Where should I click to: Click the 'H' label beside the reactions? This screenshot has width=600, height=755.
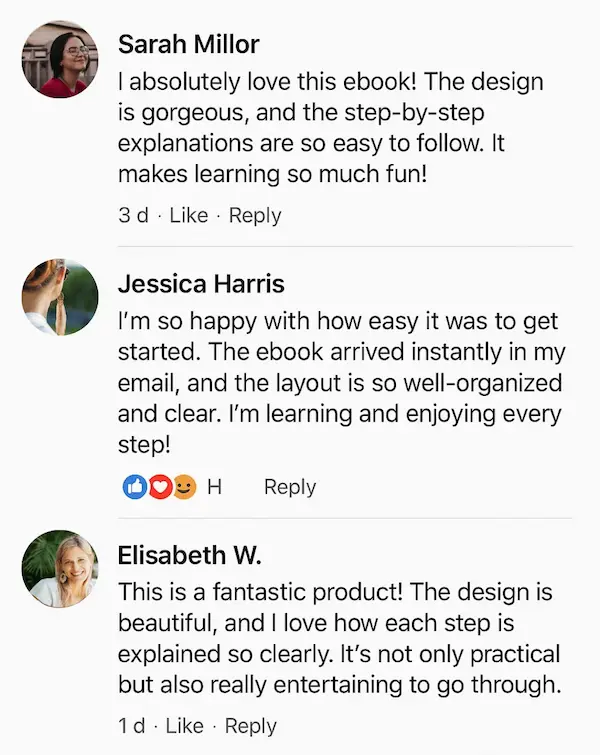point(213,487)
